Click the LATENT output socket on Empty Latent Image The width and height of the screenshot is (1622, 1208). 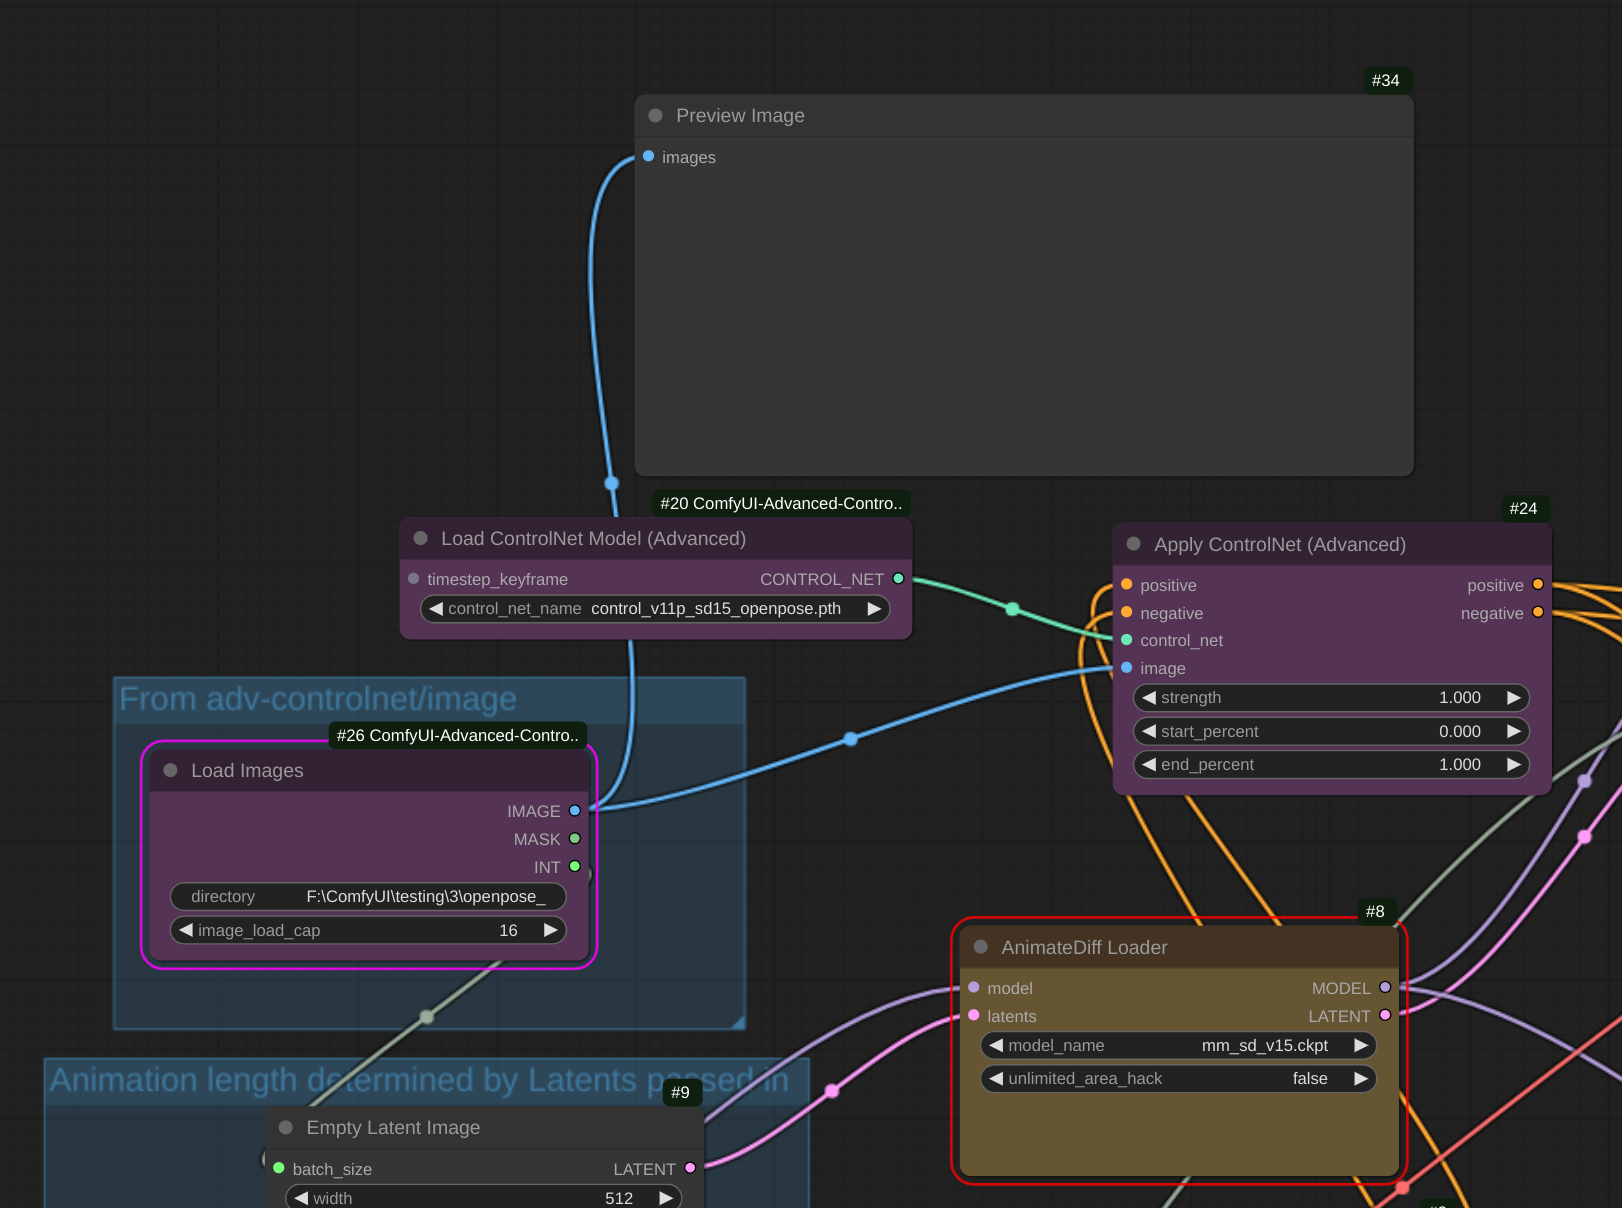(690, 1168)
